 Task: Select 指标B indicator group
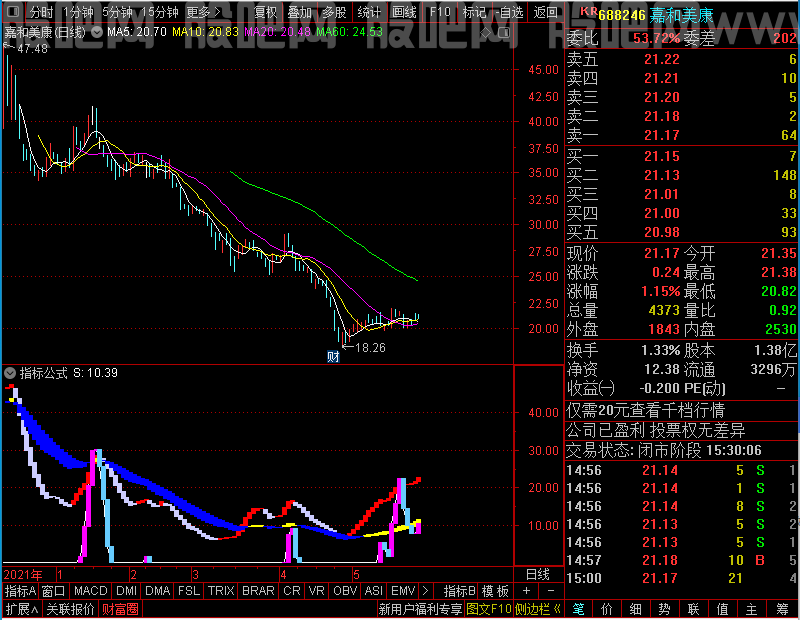tap(460, 591)
